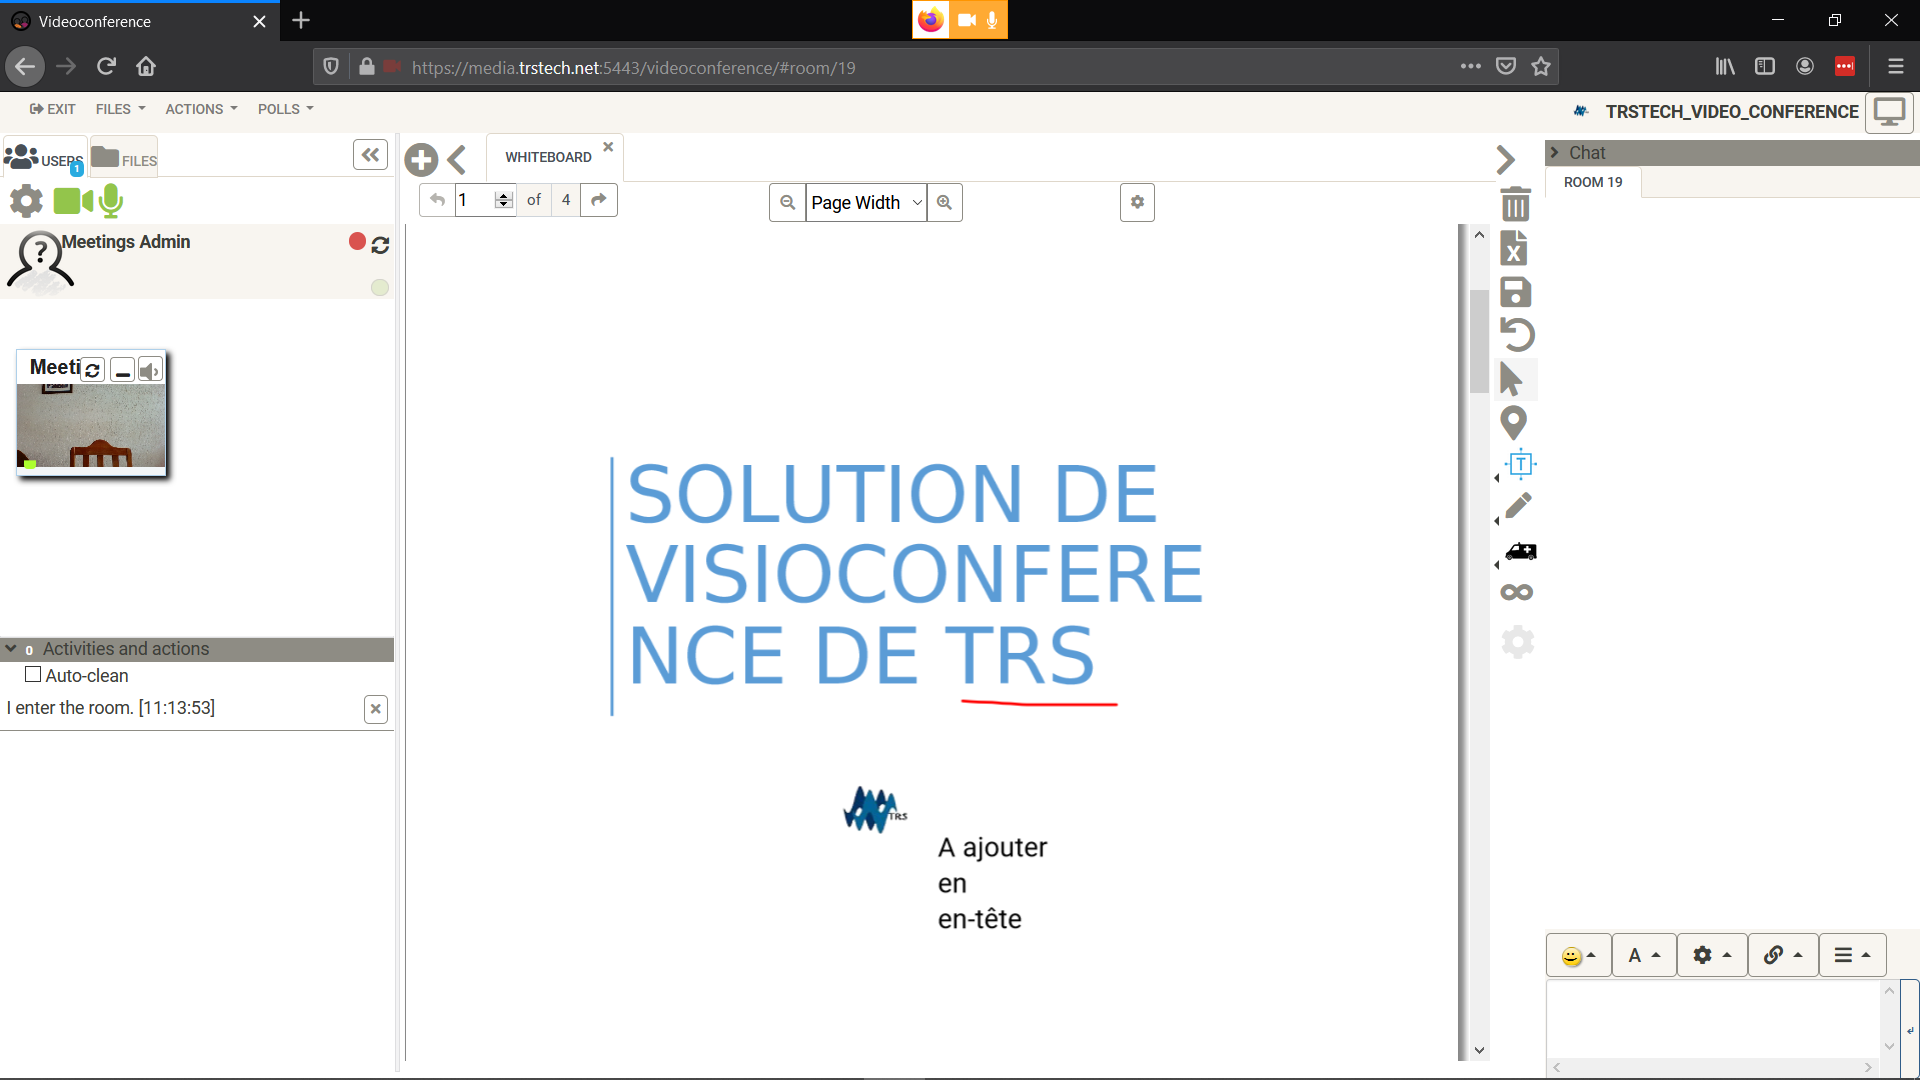1920x1080 pixels.
Task: Click the chat message input area
Action: click(1714, 1019)
